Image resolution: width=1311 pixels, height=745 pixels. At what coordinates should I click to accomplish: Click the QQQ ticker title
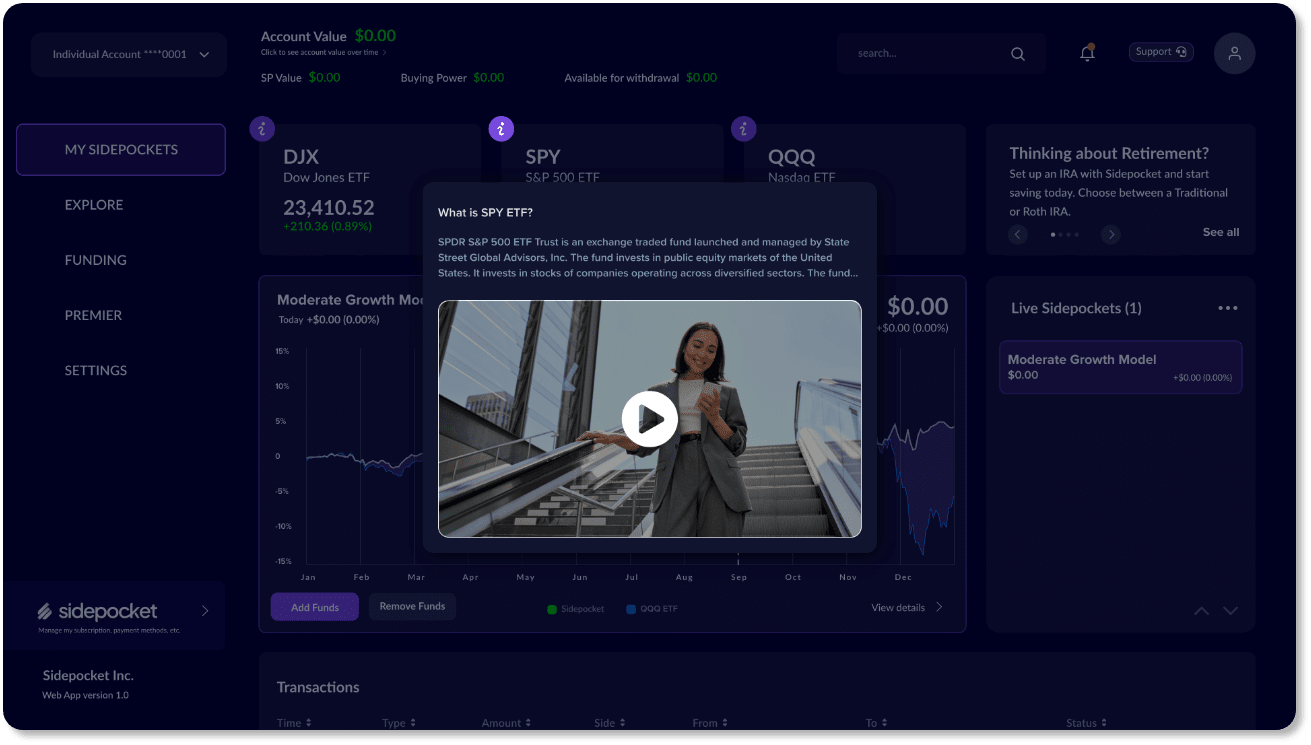[791, 157]
